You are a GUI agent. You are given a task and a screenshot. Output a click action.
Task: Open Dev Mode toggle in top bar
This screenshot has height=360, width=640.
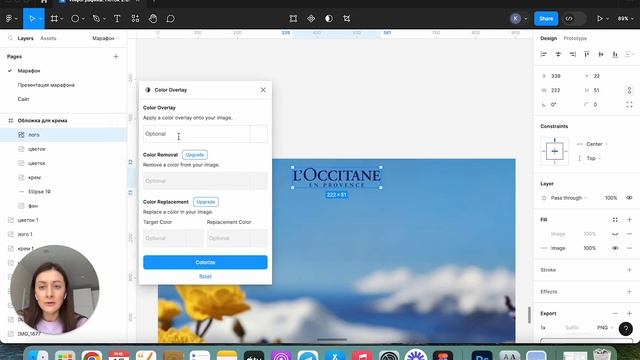click(x=574, y=18)
